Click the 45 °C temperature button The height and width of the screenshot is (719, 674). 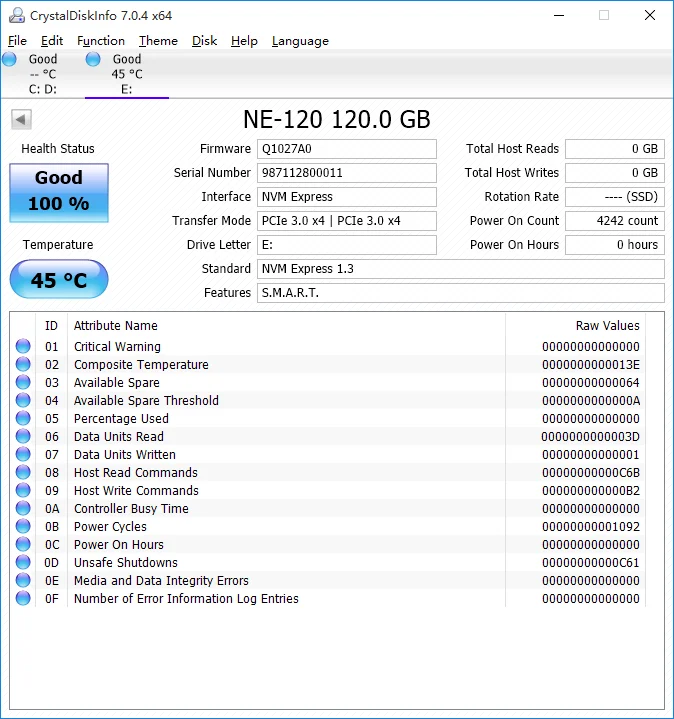59,279
